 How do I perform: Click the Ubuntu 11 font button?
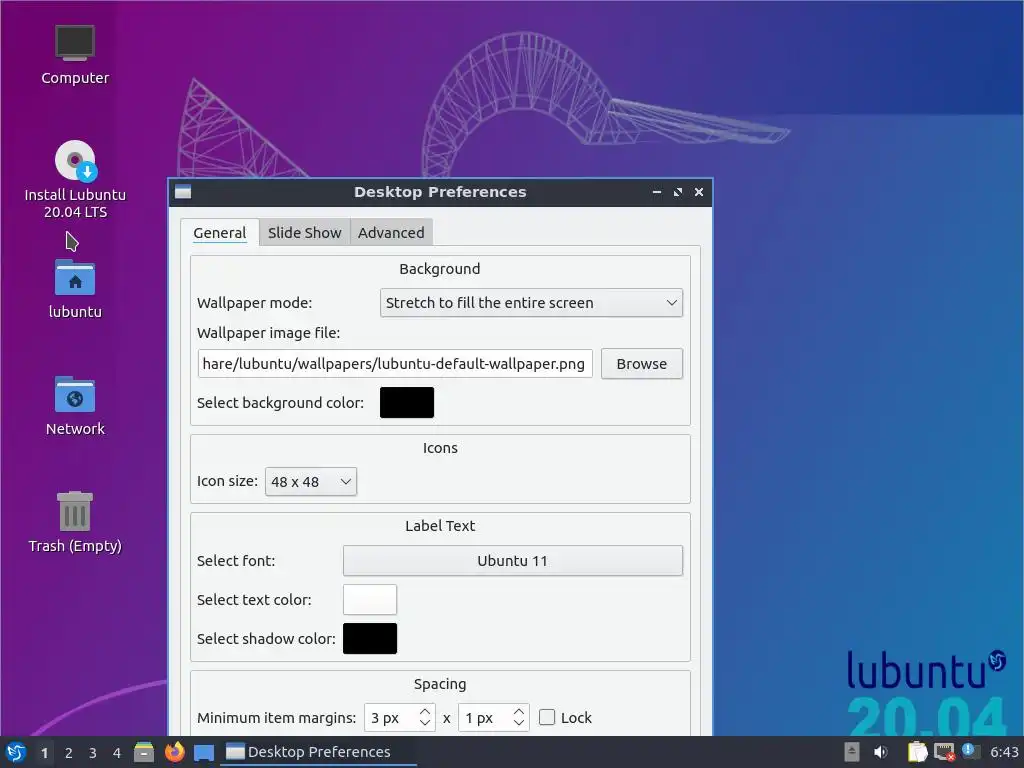(513, 561)
